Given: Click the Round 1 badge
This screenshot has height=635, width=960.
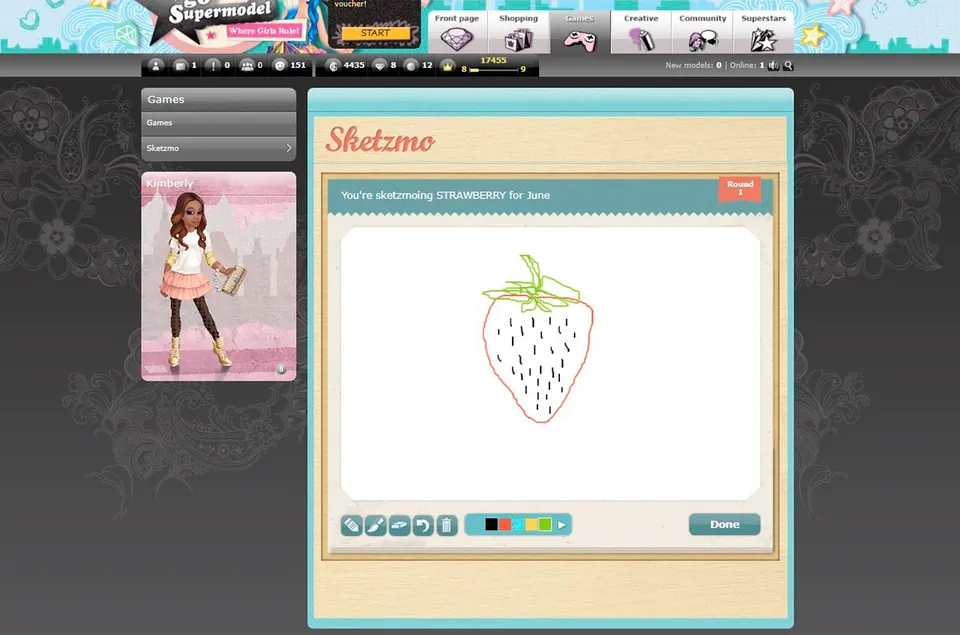Looking at the screenshot, I should click(740, 189).
